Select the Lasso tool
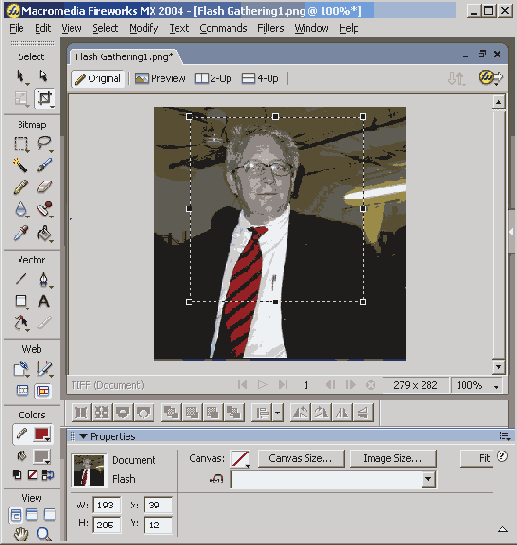 coord(45,143)
